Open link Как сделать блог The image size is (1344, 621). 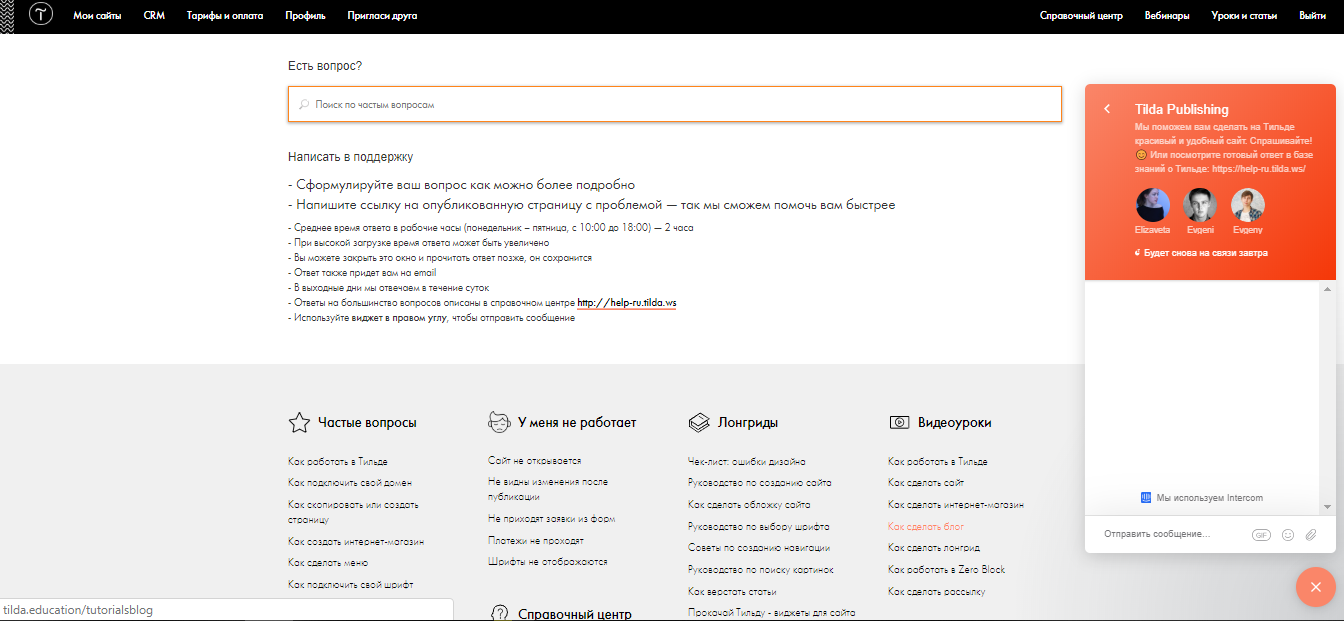click(925, 526)
